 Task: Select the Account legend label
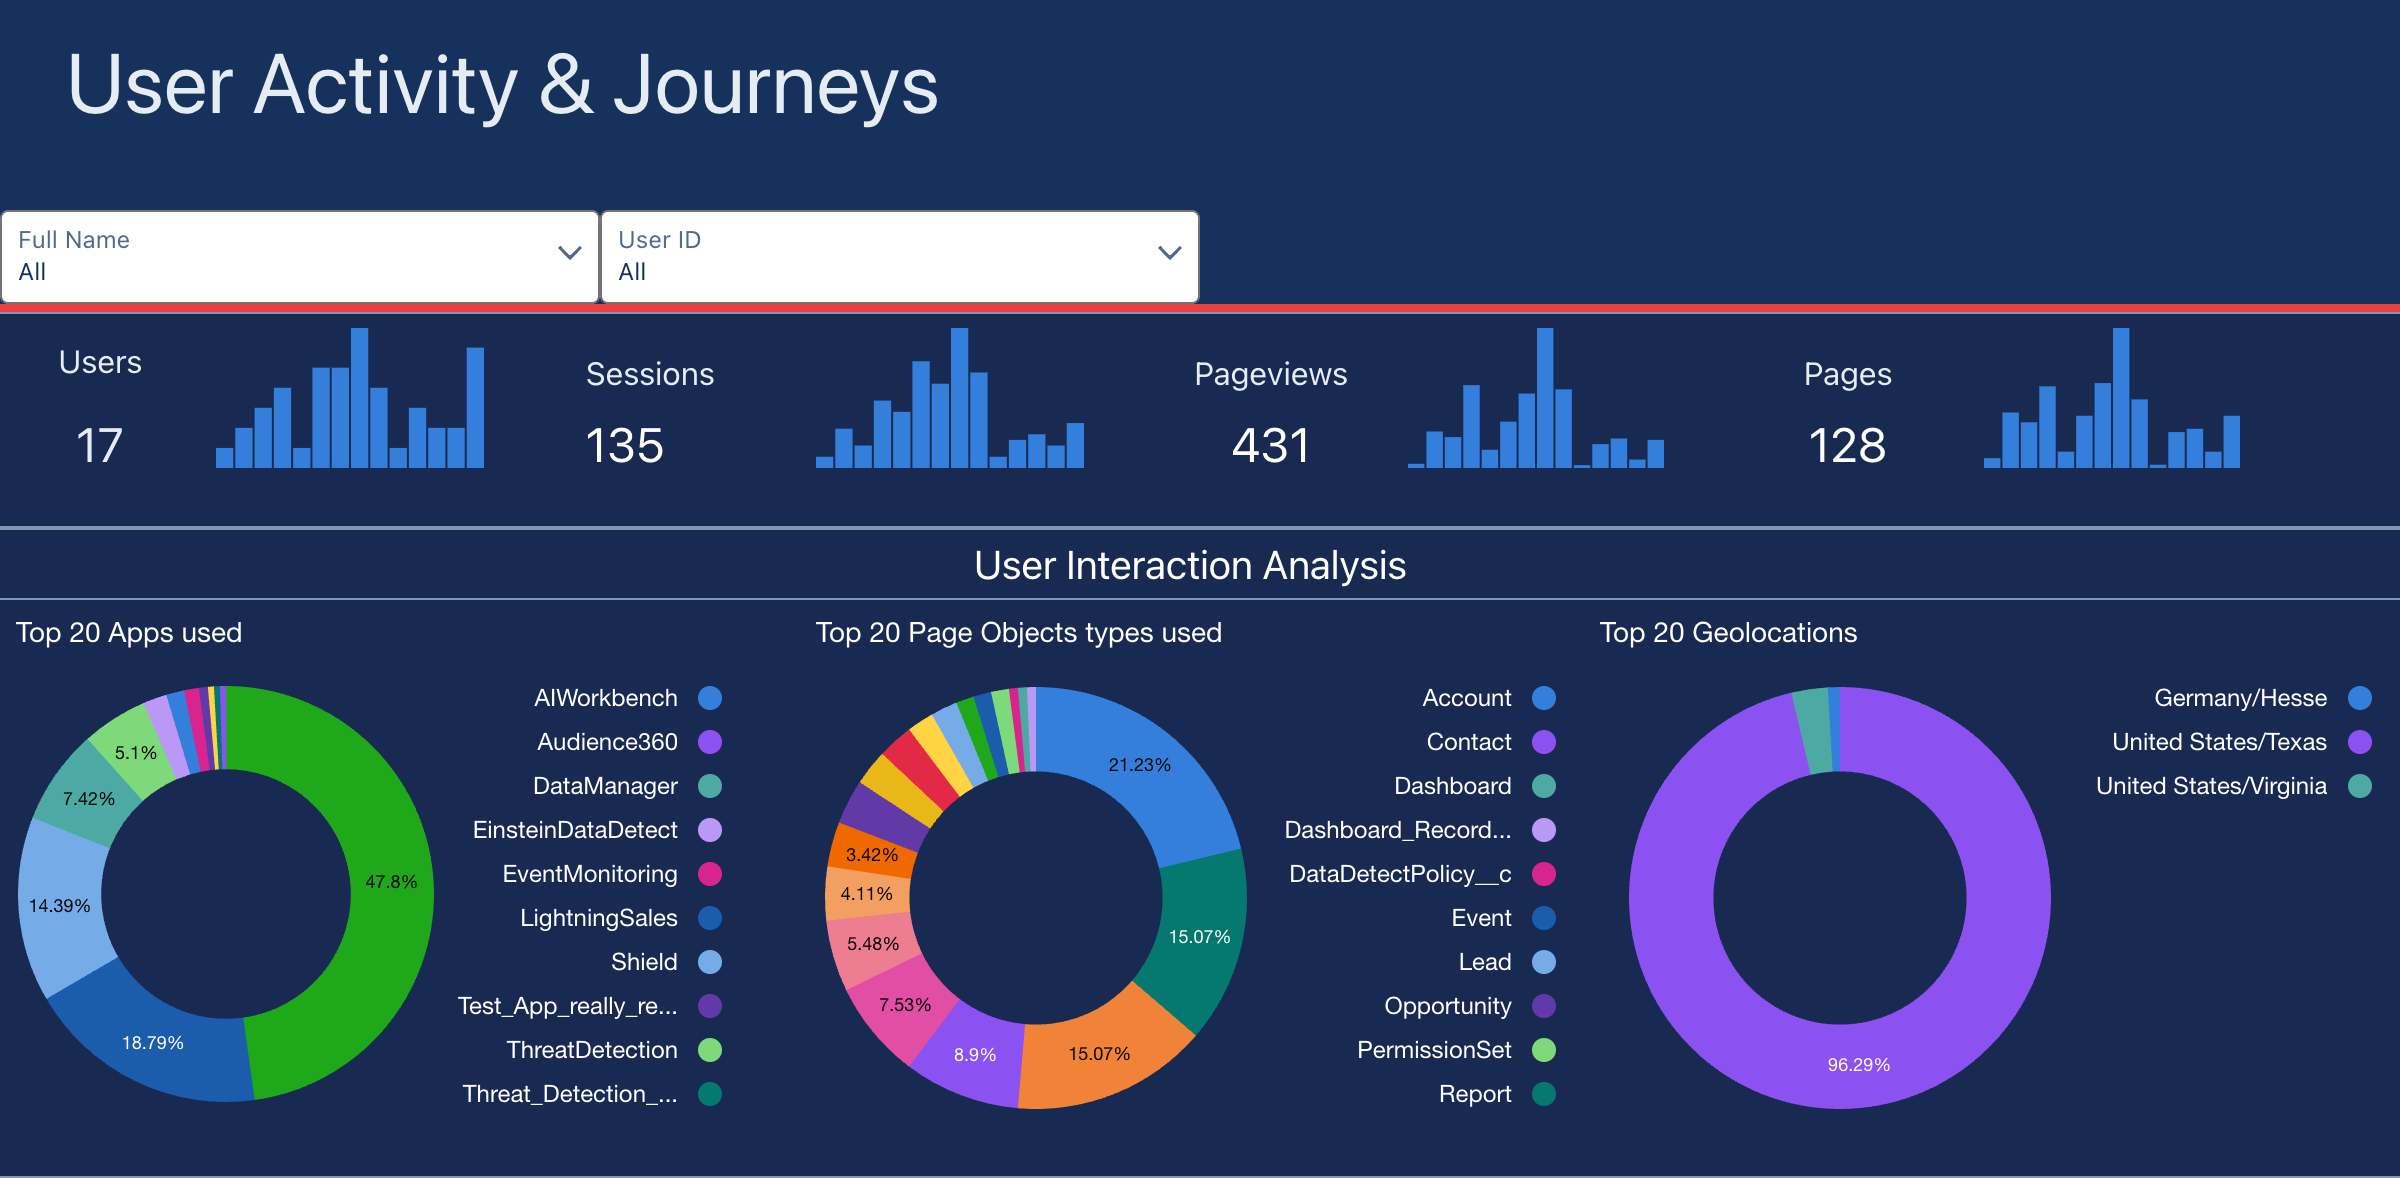(1467, 698)
